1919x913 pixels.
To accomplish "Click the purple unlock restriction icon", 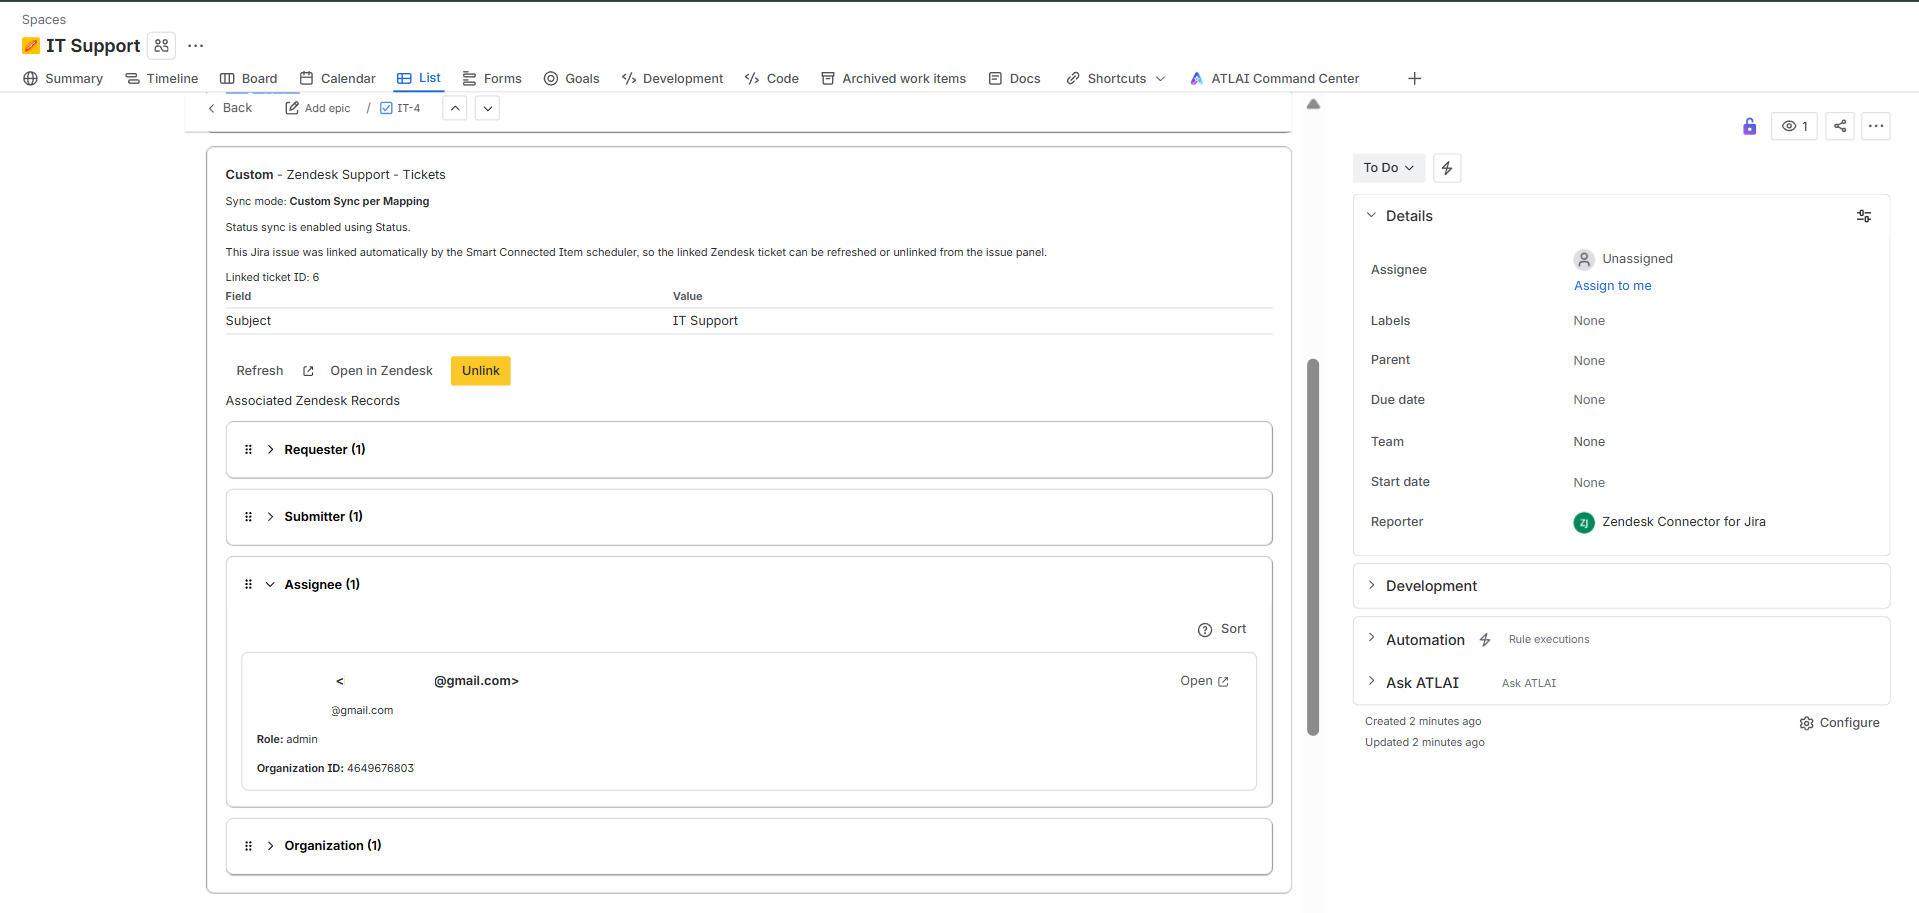I will [1749, 126].
